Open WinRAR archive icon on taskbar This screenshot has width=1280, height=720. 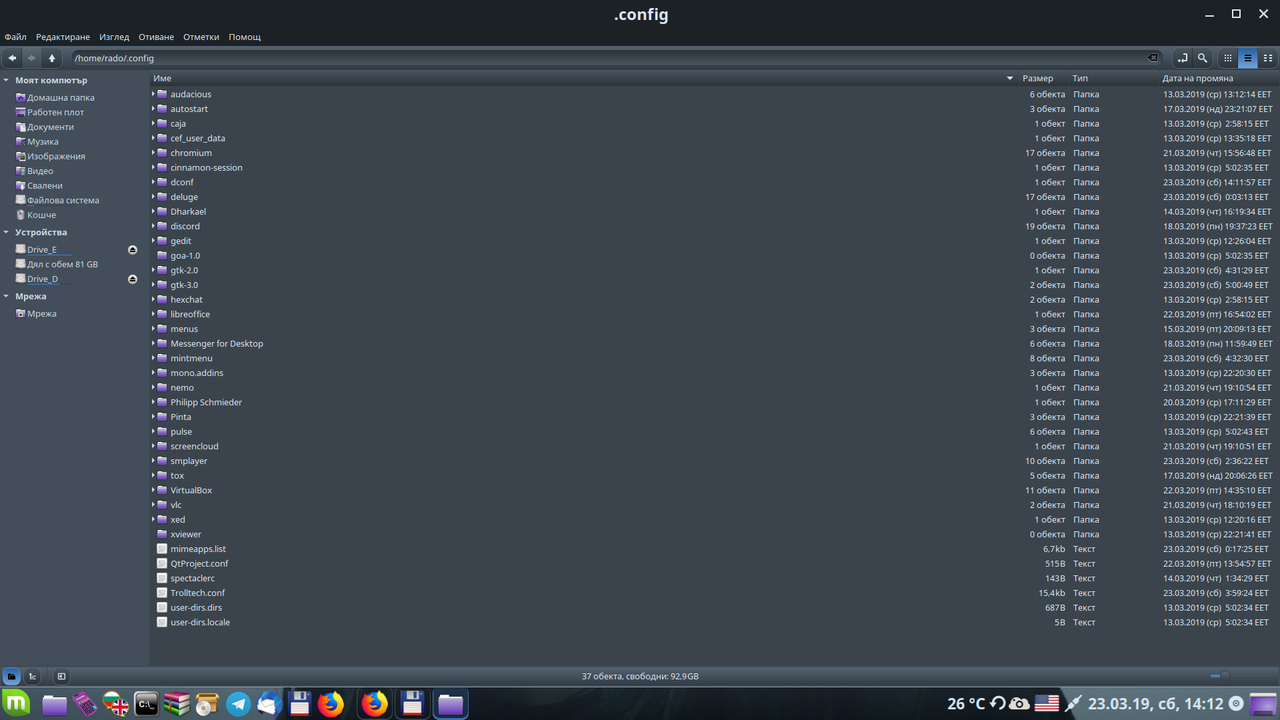pos(177,704)
